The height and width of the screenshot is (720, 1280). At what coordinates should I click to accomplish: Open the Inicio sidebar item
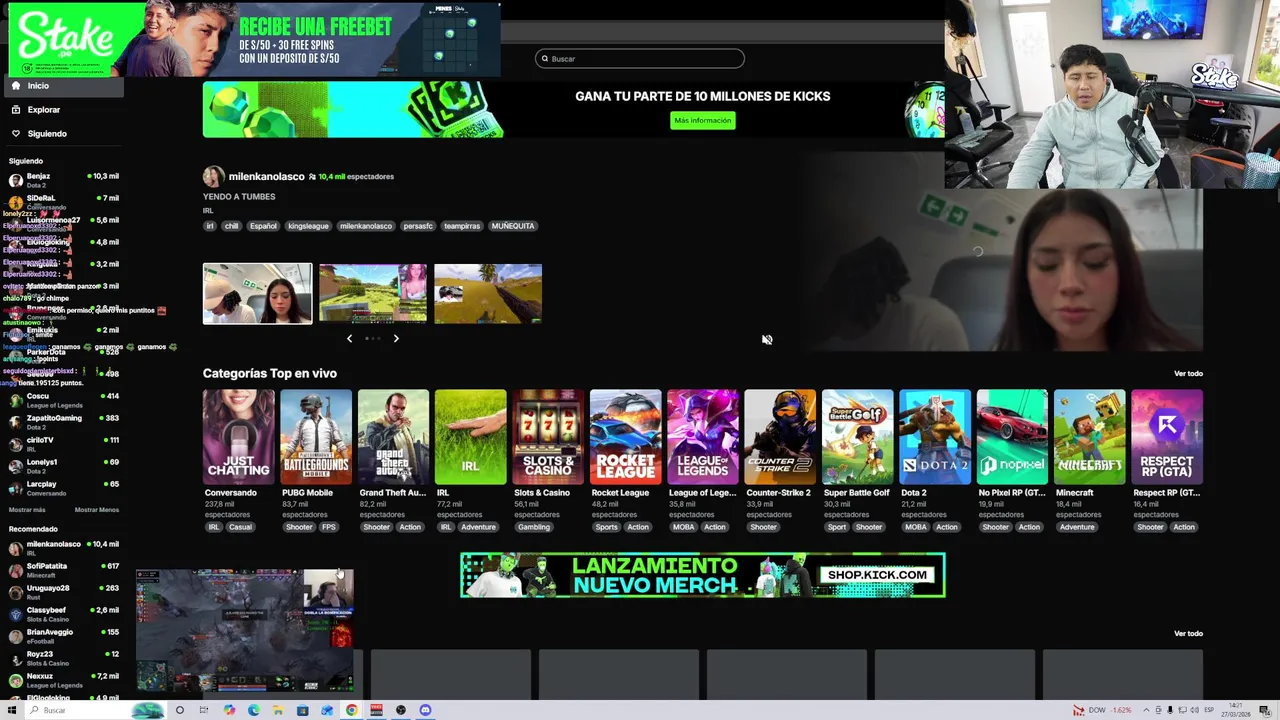coord(62,86)
